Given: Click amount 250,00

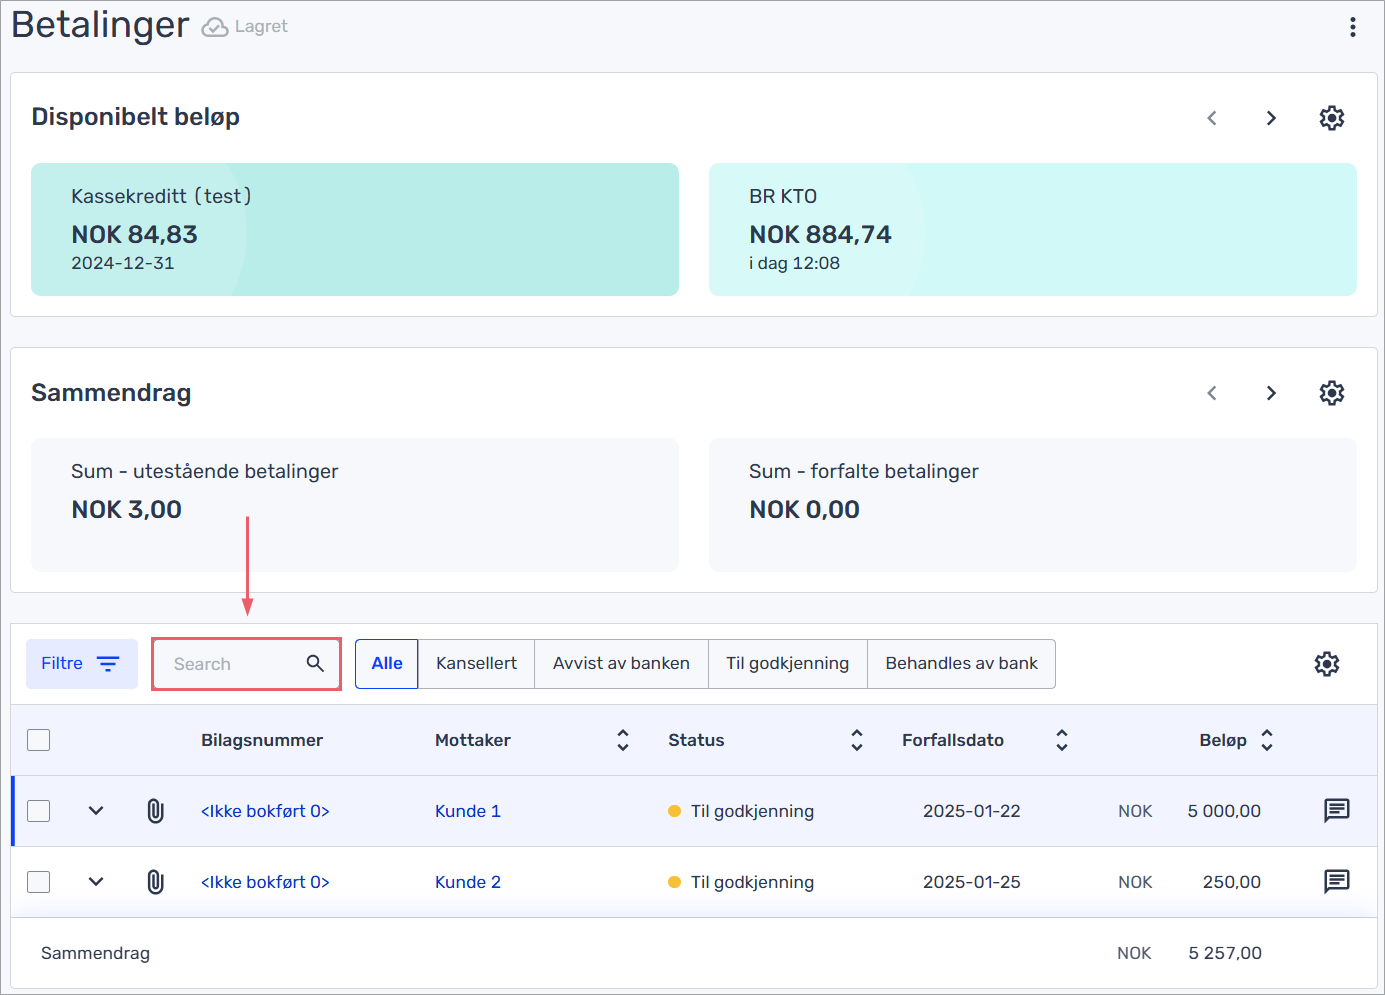Looking at the screenshot, I should pyautogui.click(x=1232, y=882).
